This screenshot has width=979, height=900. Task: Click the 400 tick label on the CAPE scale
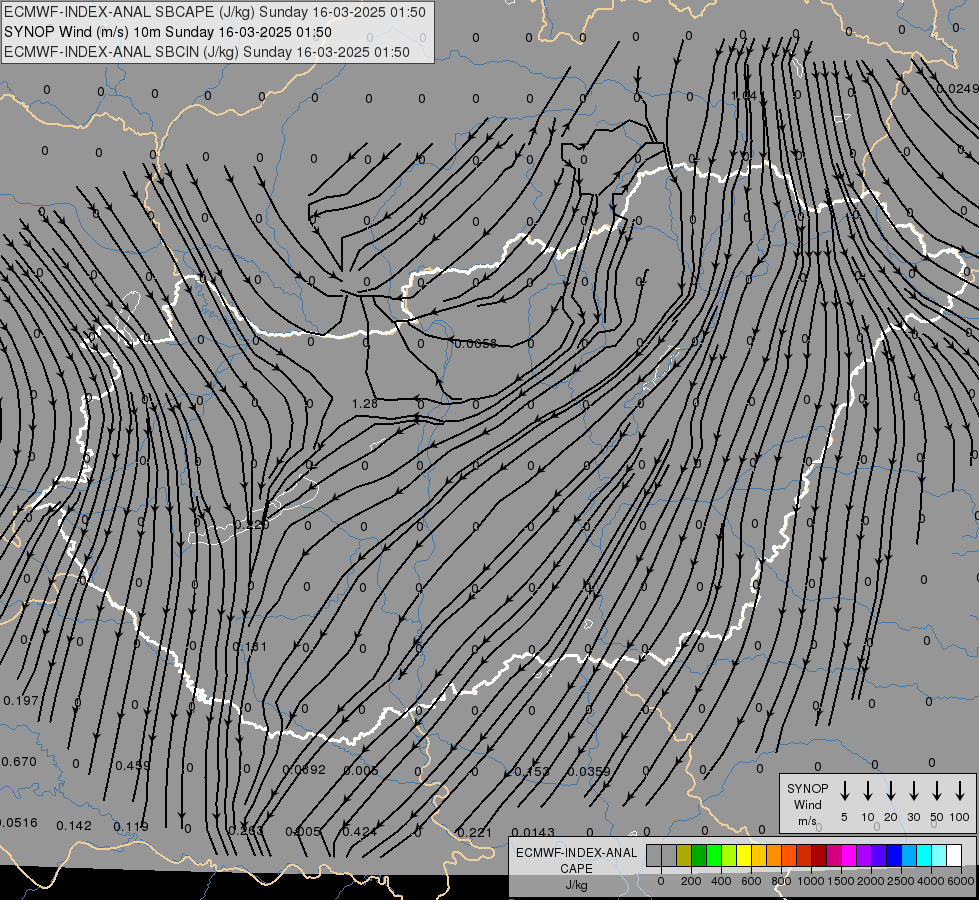click(721, 881)
